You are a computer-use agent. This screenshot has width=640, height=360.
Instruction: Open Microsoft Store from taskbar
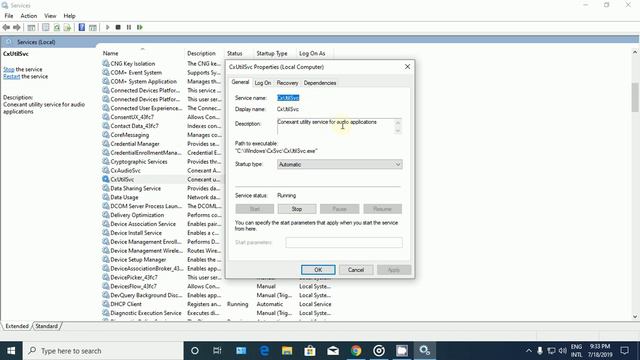click(310, 351)
